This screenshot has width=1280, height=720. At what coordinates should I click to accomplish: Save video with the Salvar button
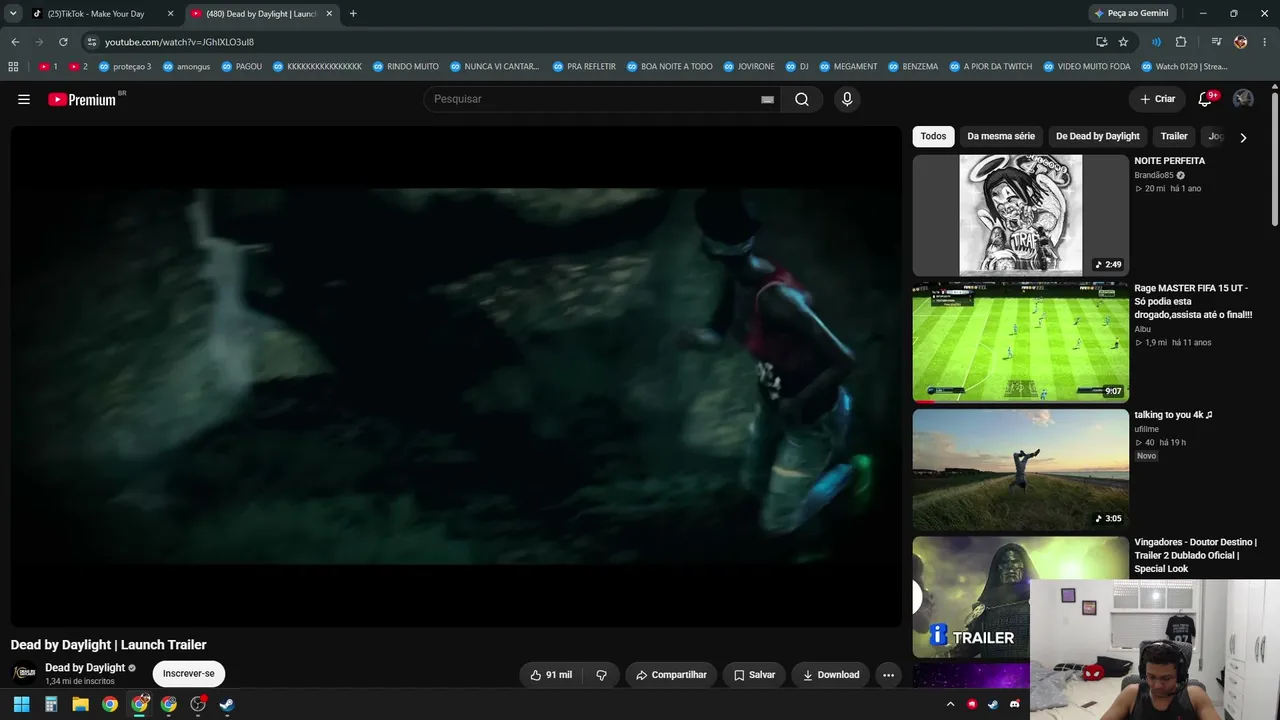click(x=754, y=675)
